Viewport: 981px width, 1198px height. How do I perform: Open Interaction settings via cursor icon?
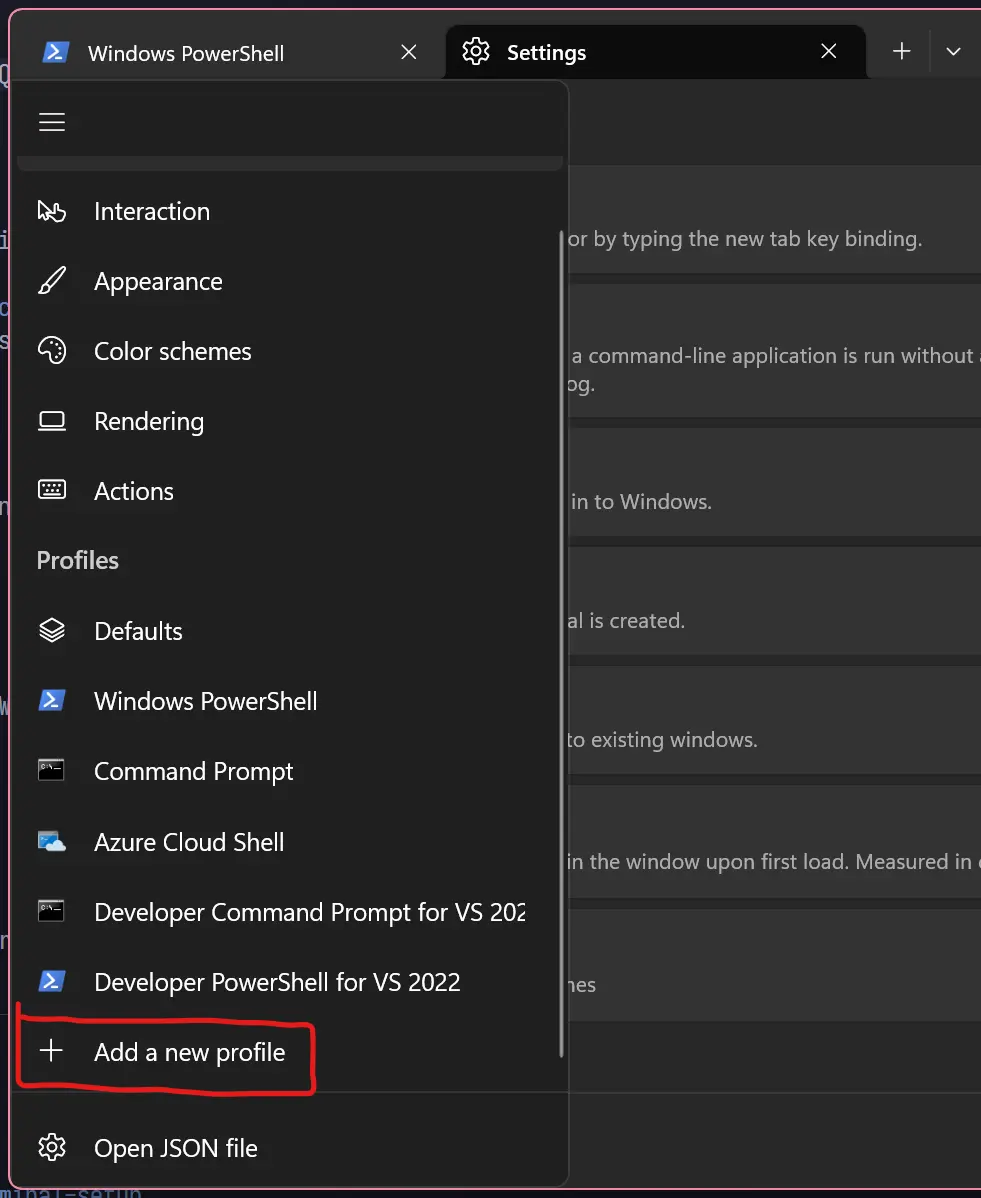[52, 211]
